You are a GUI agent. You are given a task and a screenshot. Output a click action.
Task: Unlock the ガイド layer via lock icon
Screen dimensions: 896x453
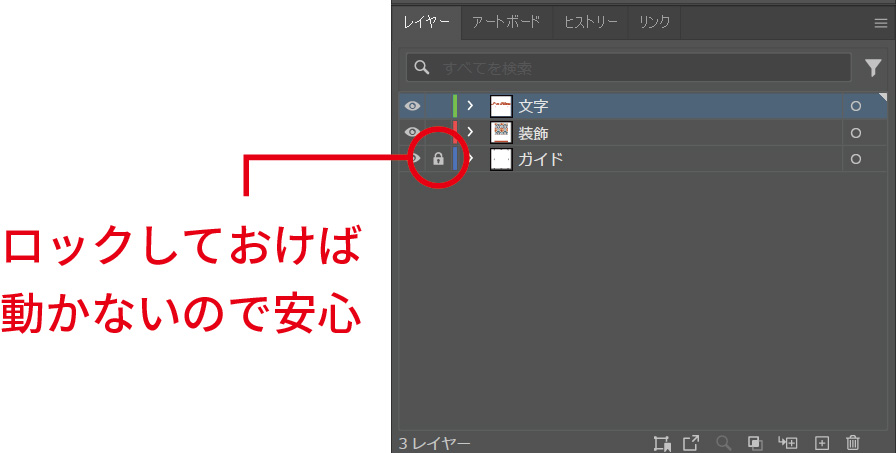coord(437,159)
